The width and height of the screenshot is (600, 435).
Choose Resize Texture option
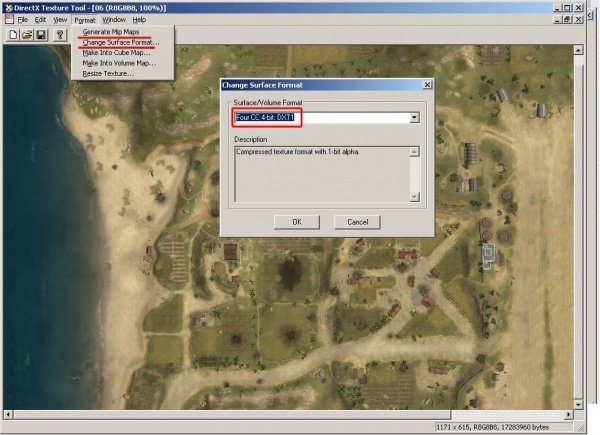click(x=108, y=73)
